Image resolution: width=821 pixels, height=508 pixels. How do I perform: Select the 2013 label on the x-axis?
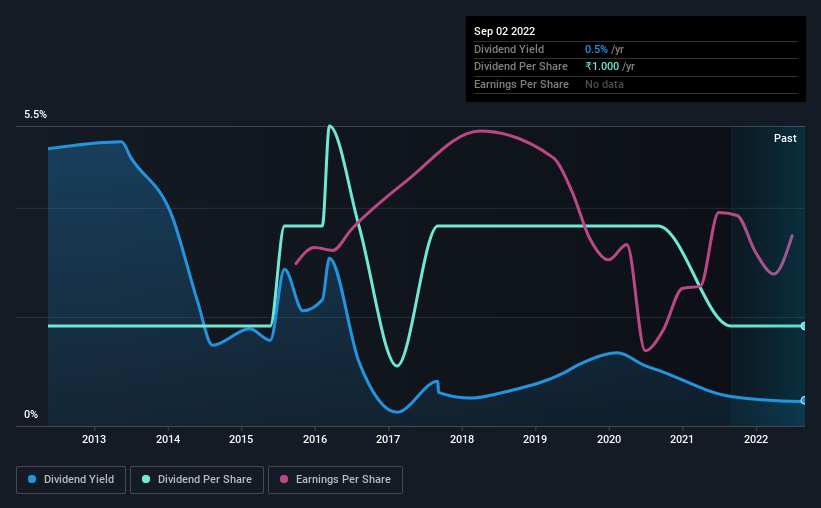[x=94, y=439]
